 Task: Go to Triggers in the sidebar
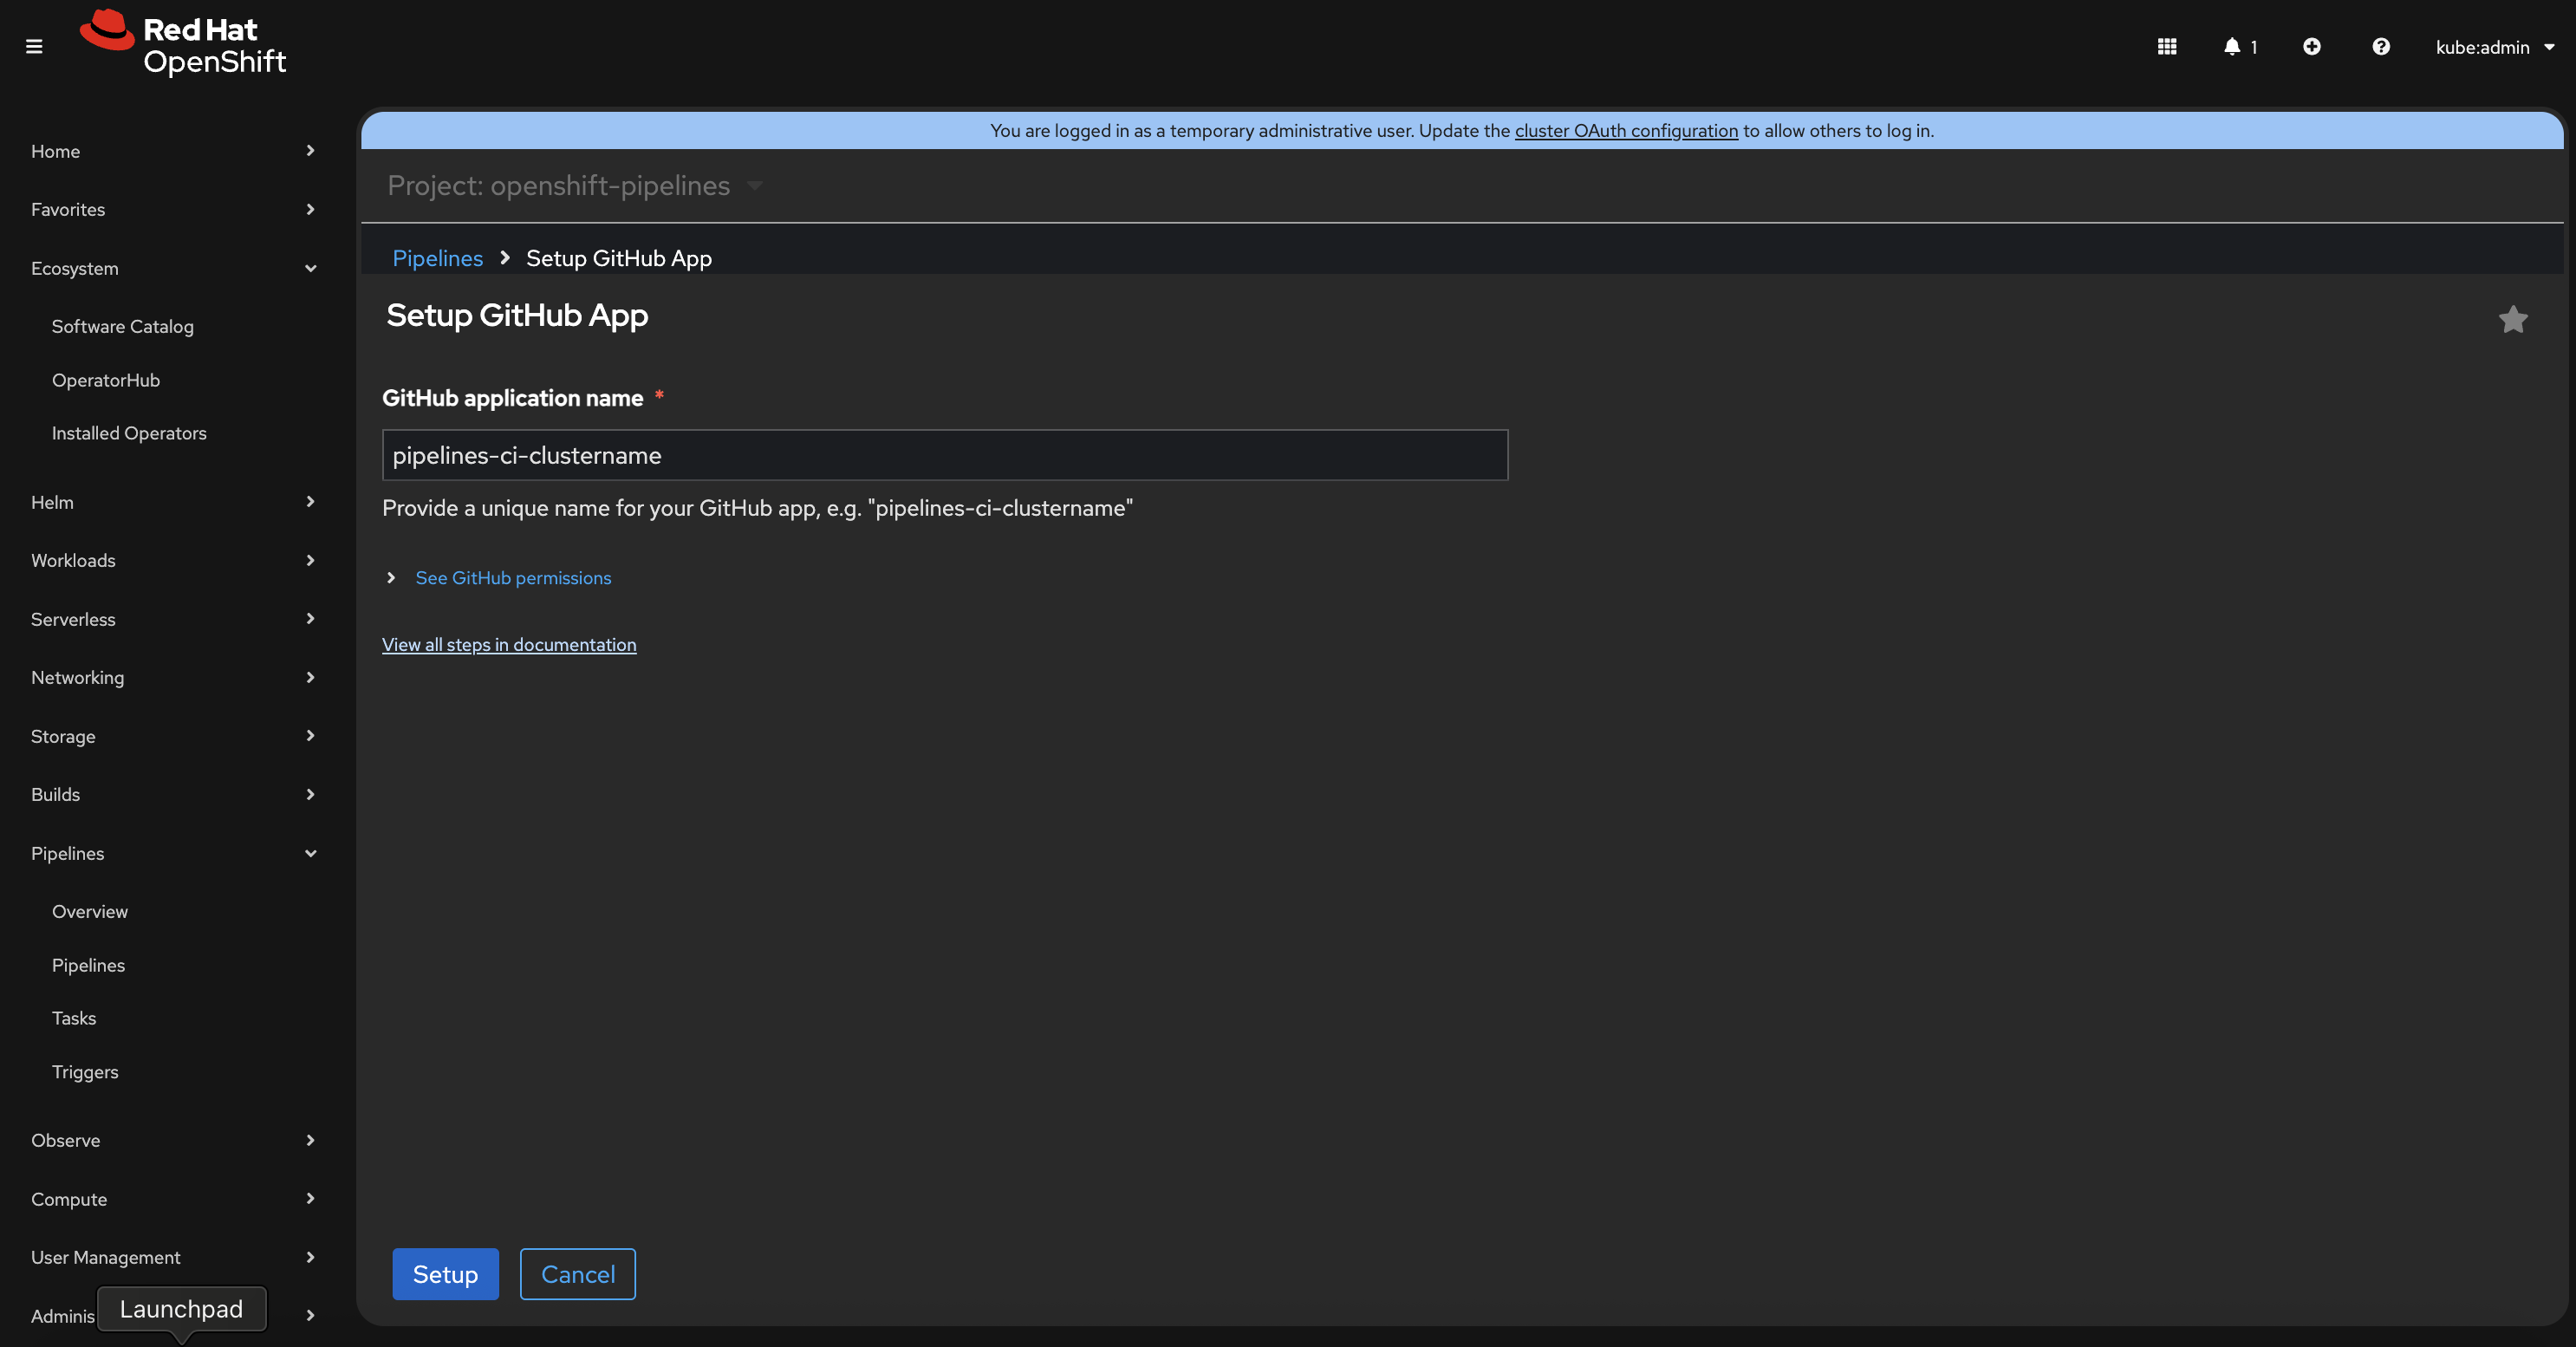coord(85,1072)
